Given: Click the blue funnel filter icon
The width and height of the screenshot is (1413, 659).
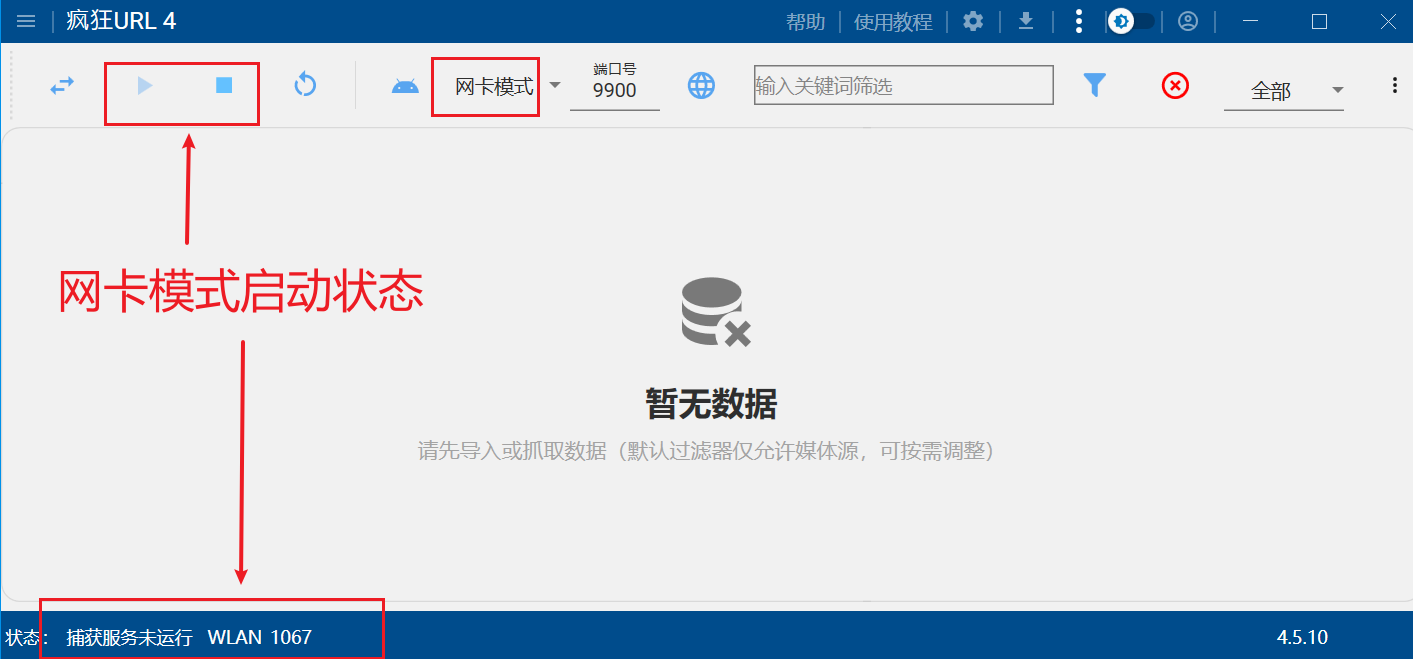Looking at the screenshot, I should (1095, 86).
